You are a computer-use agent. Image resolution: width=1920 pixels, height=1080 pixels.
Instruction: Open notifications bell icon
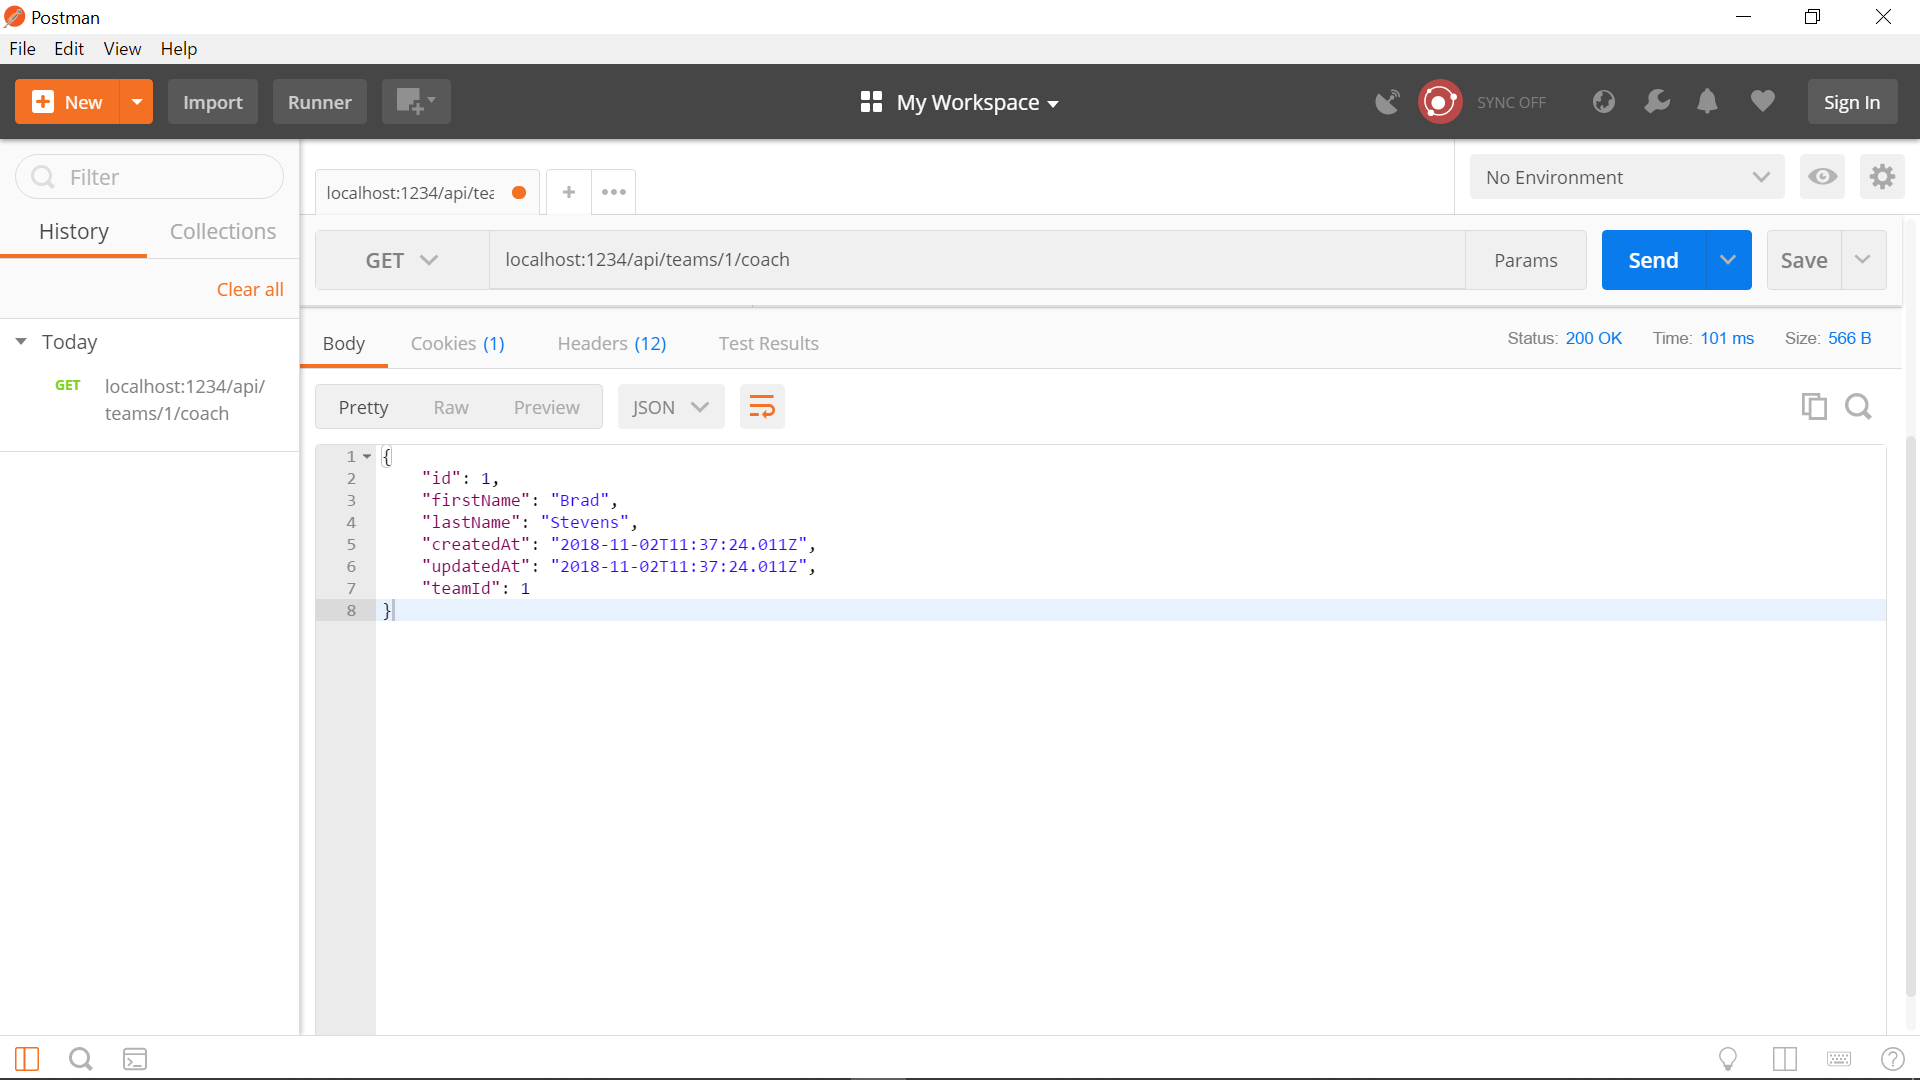(x=1707, y=102)
